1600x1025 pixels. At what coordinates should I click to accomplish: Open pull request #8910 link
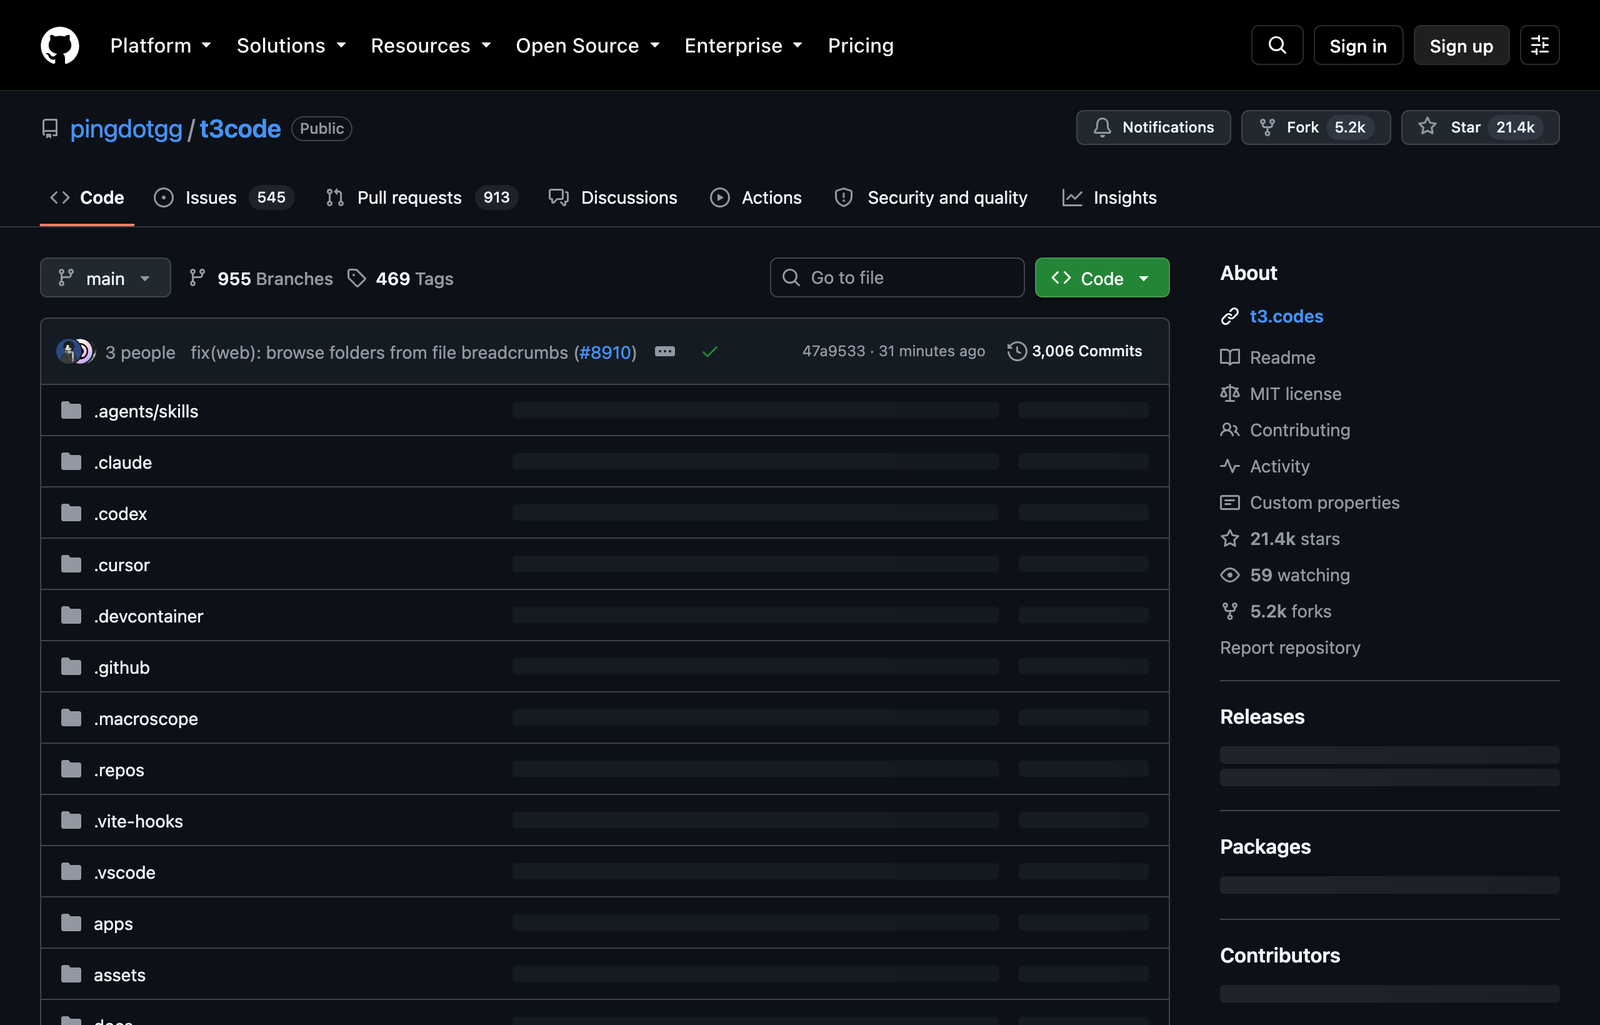tap(605, 352)
